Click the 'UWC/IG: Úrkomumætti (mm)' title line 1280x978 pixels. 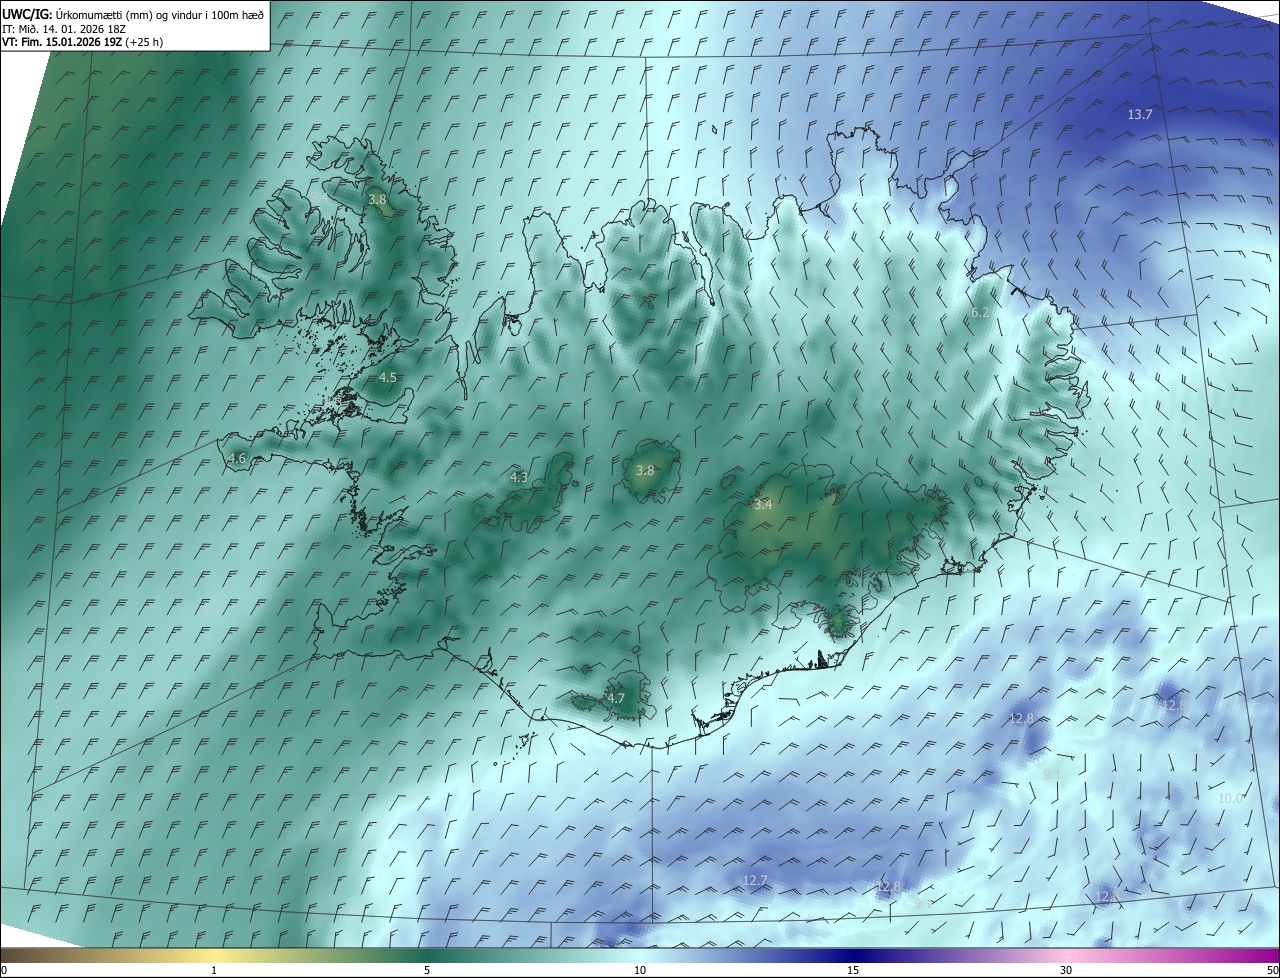(x=133, y=13)
